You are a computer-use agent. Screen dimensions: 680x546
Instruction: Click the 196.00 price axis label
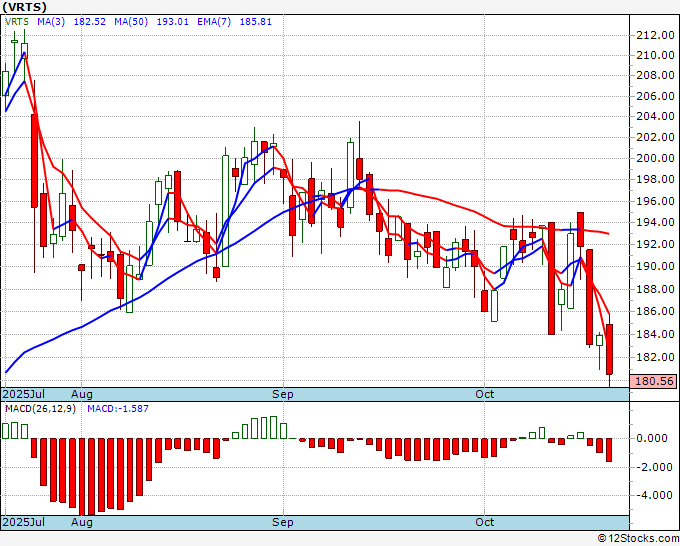(x=655, y=201)
